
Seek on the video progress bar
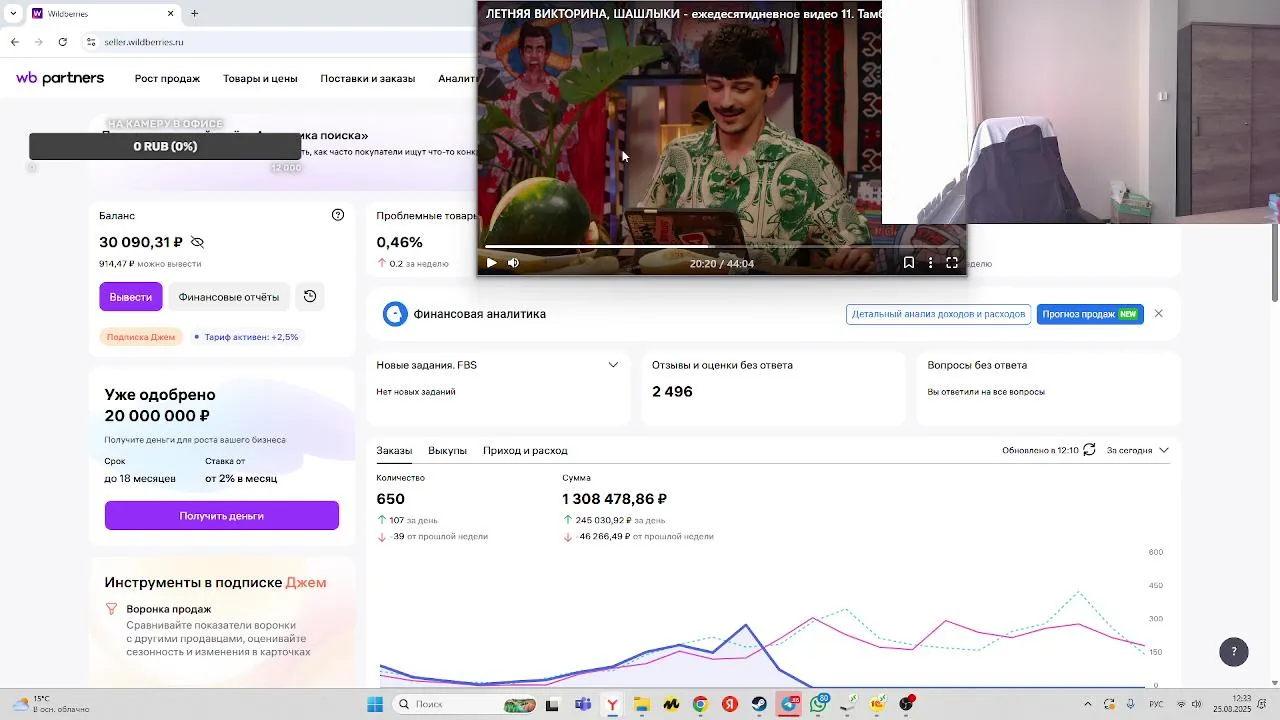click(721, 246)
